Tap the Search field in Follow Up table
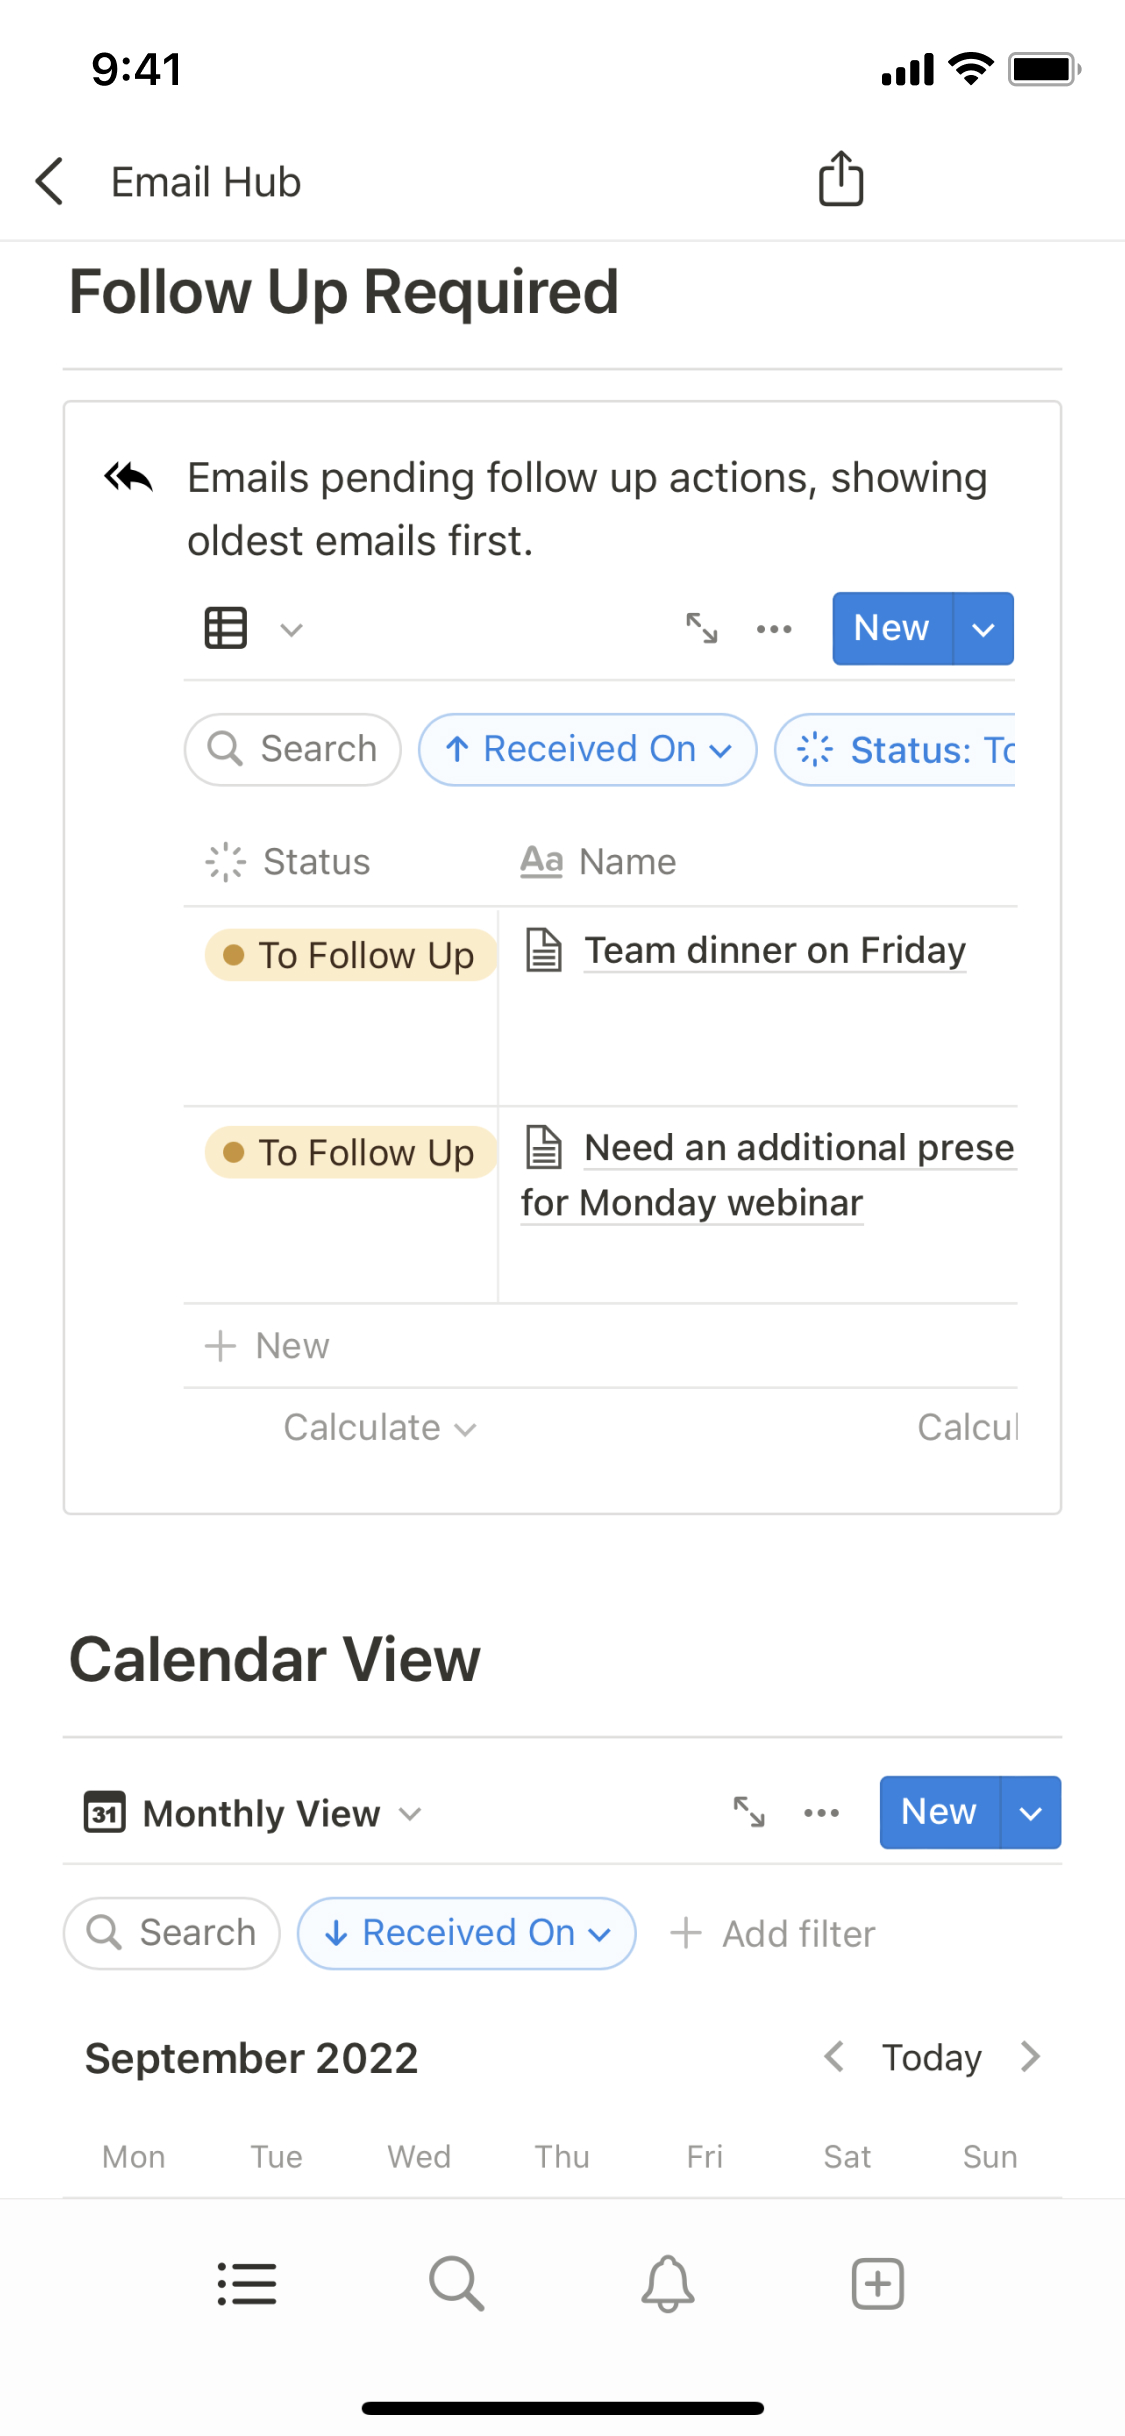Image resolution: width=1125 pixels, height=2436 pixels. (293, 749)
